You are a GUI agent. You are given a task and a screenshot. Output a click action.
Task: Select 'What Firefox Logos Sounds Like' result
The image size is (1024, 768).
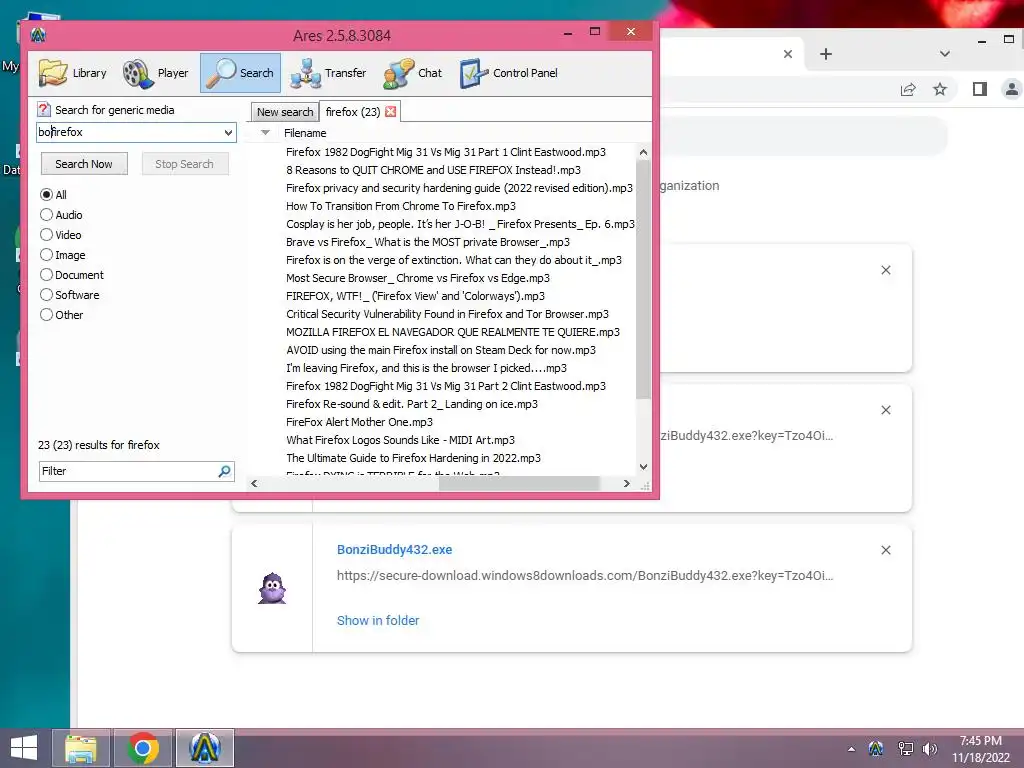point(400,440)
